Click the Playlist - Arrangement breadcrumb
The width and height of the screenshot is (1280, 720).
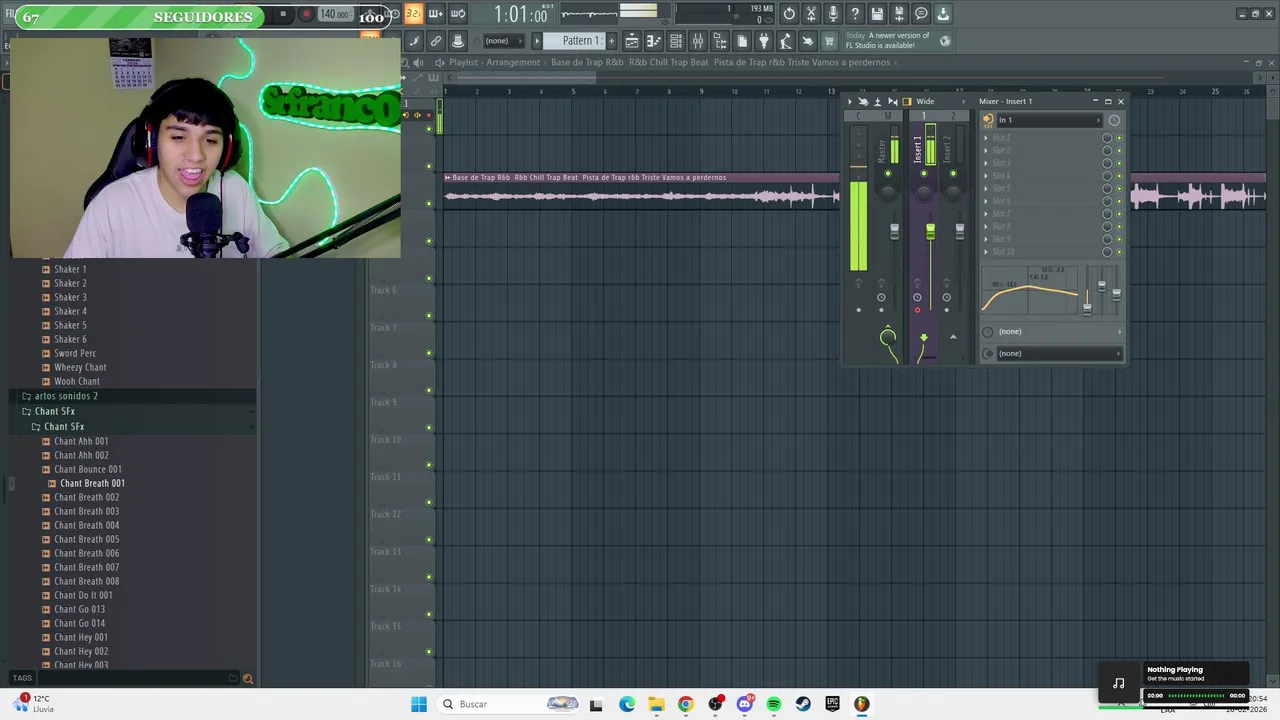(494, 62)
